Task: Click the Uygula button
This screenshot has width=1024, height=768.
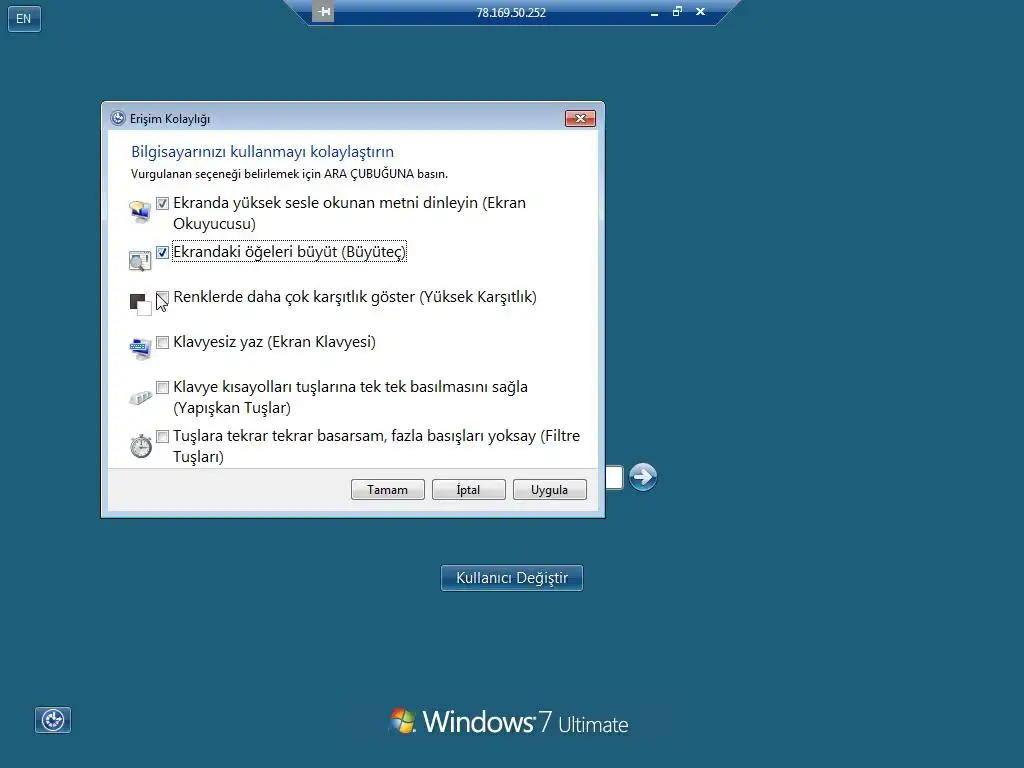Action: (549, 490)
